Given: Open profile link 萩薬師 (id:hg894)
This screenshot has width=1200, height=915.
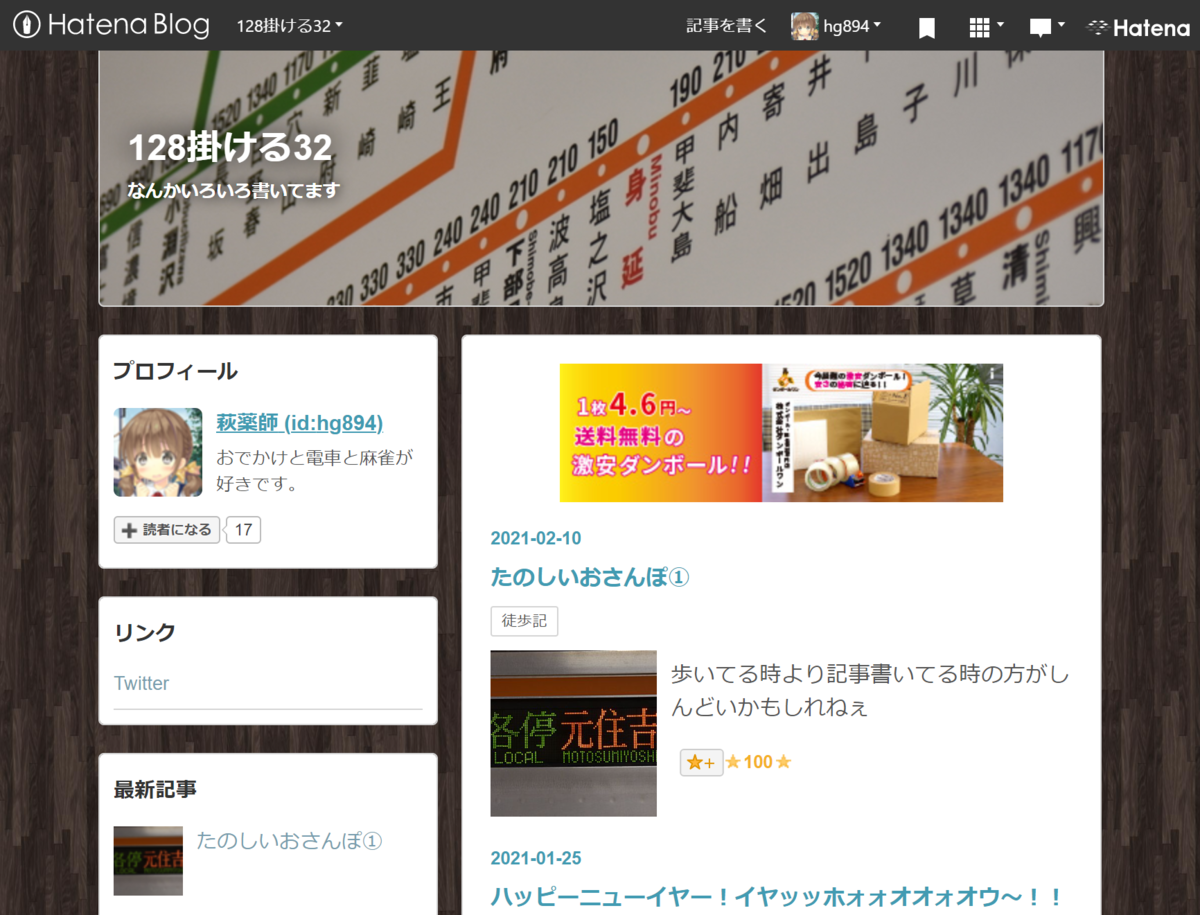Looking at the screenshot, I should point(299,423).
